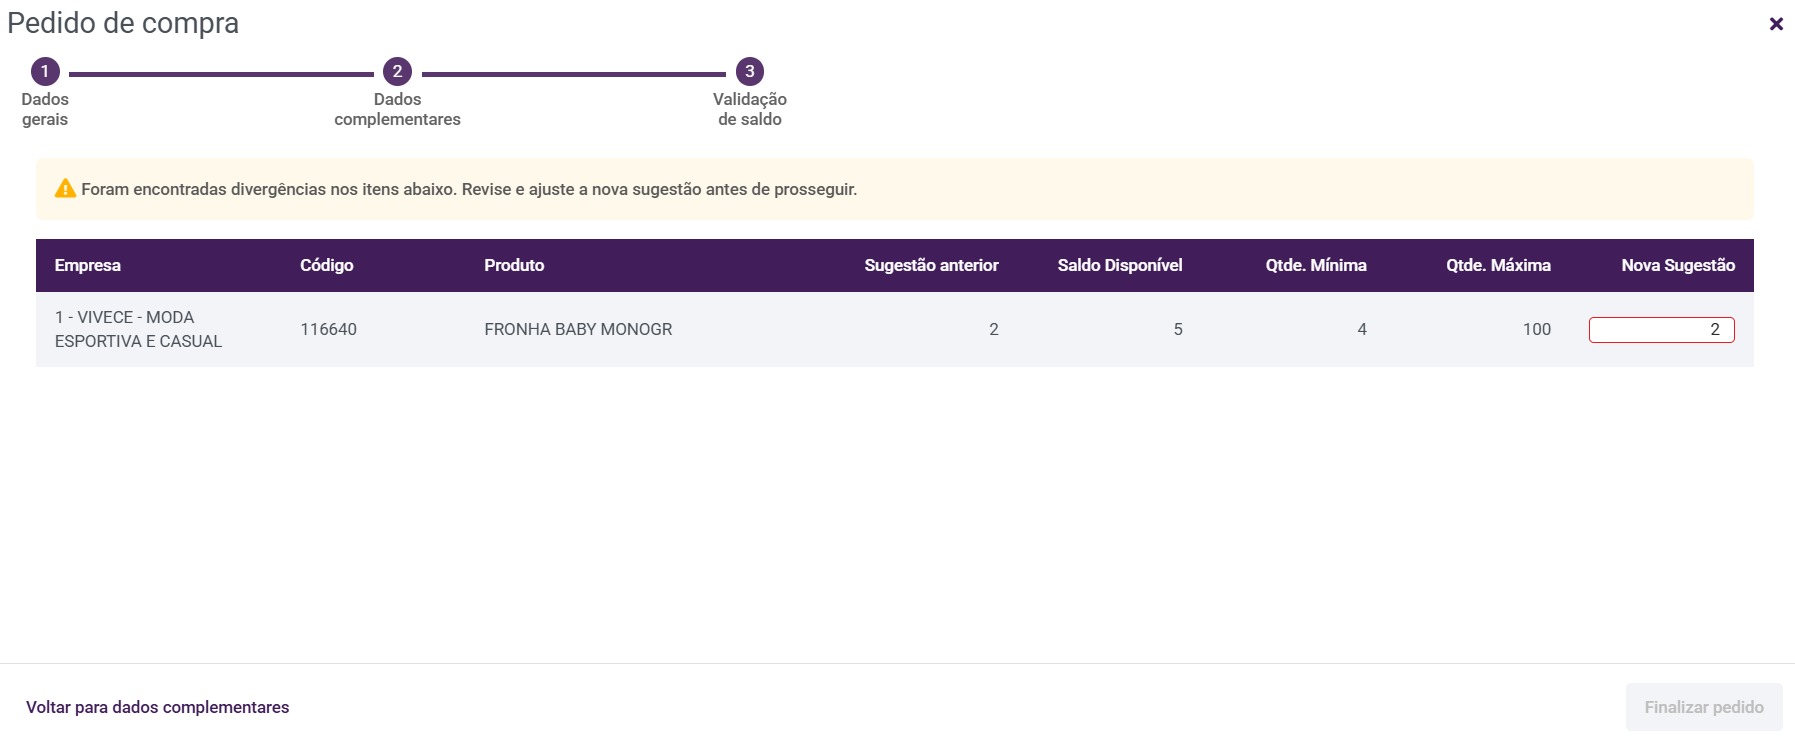Click the Validação de saldo label
The image size is (1795, 738).
coord(749,109)
